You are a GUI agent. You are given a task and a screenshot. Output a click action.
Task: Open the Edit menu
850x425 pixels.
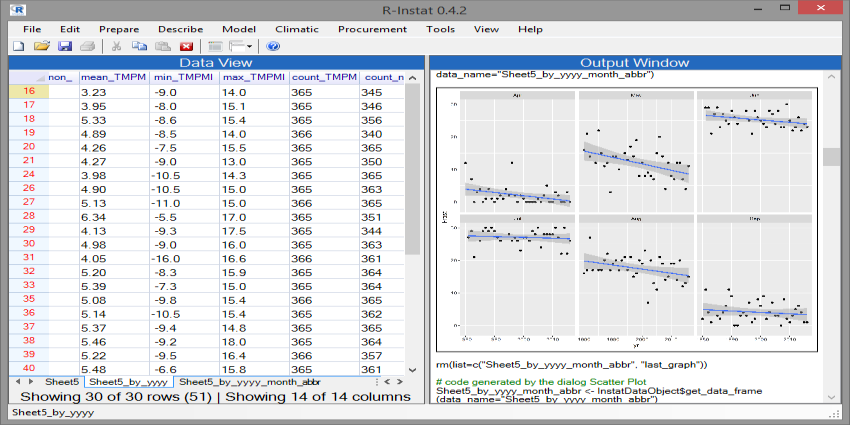pyautogui.click(x=70, y=29)
